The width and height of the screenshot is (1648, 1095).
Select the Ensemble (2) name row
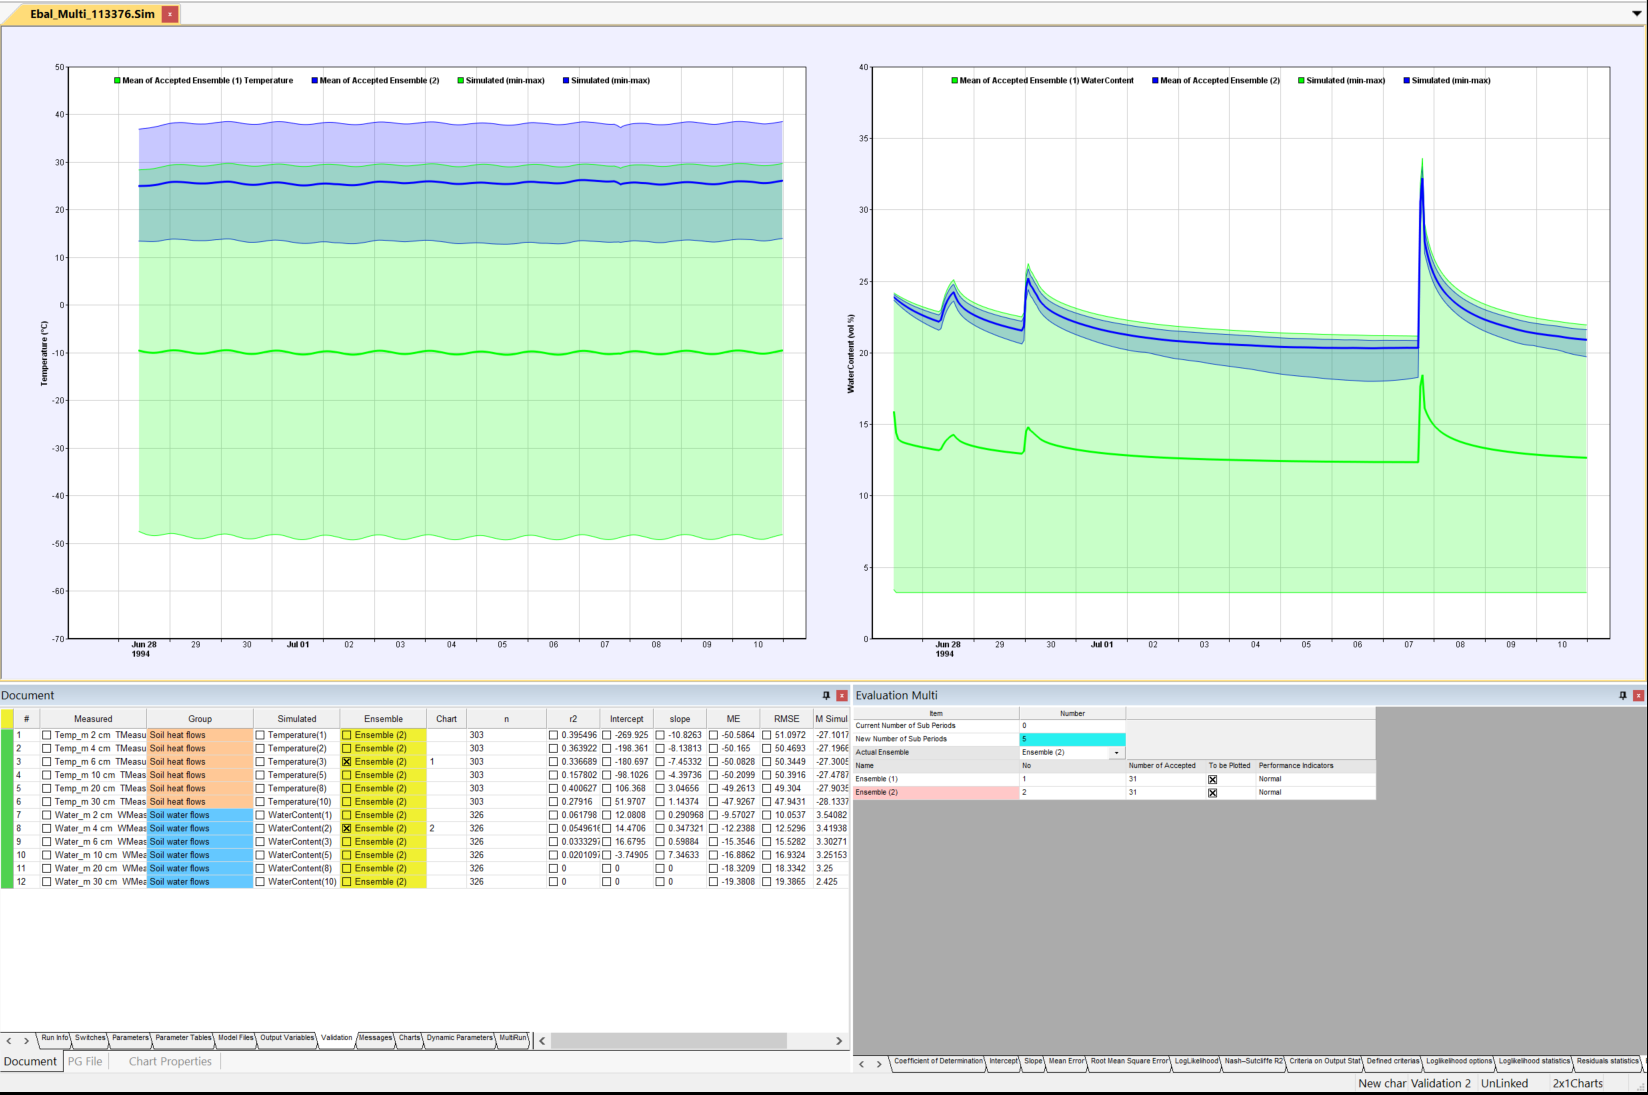click(x=936, y=792)
